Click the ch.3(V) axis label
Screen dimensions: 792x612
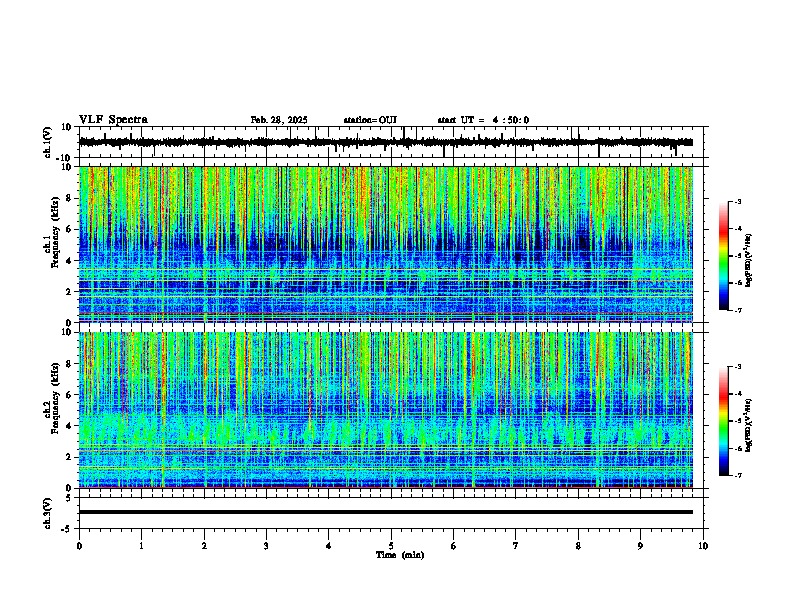click(x=48, y=514)
